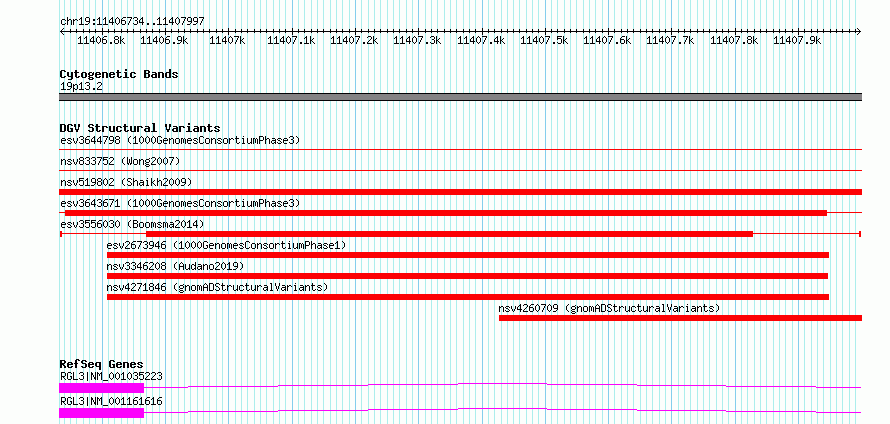Open the RGL3|NM_001035223 gene label

tap(111, 376)
